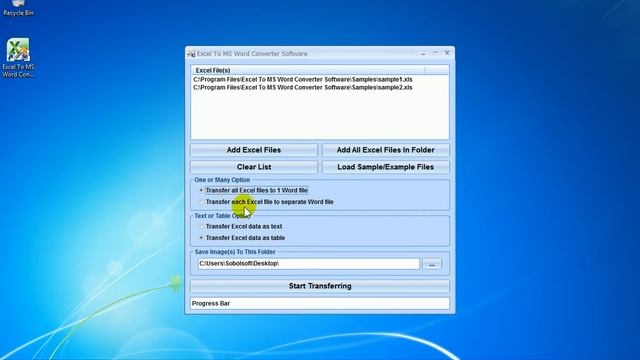The width and height of the screenshot is (640, 360).
Task: Select Transfer all Excel files to 1 Word file
Action: pos(253,190)
